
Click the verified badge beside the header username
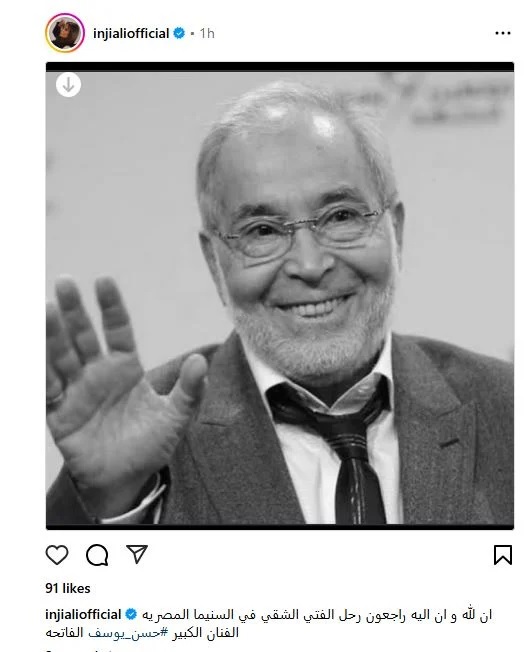pos(179,33)
